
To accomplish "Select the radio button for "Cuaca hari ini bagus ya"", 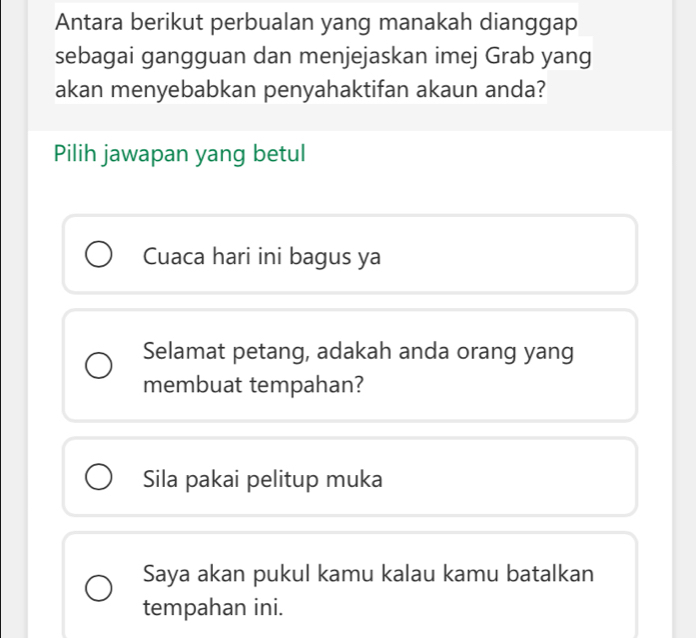I will click(98, 256).
